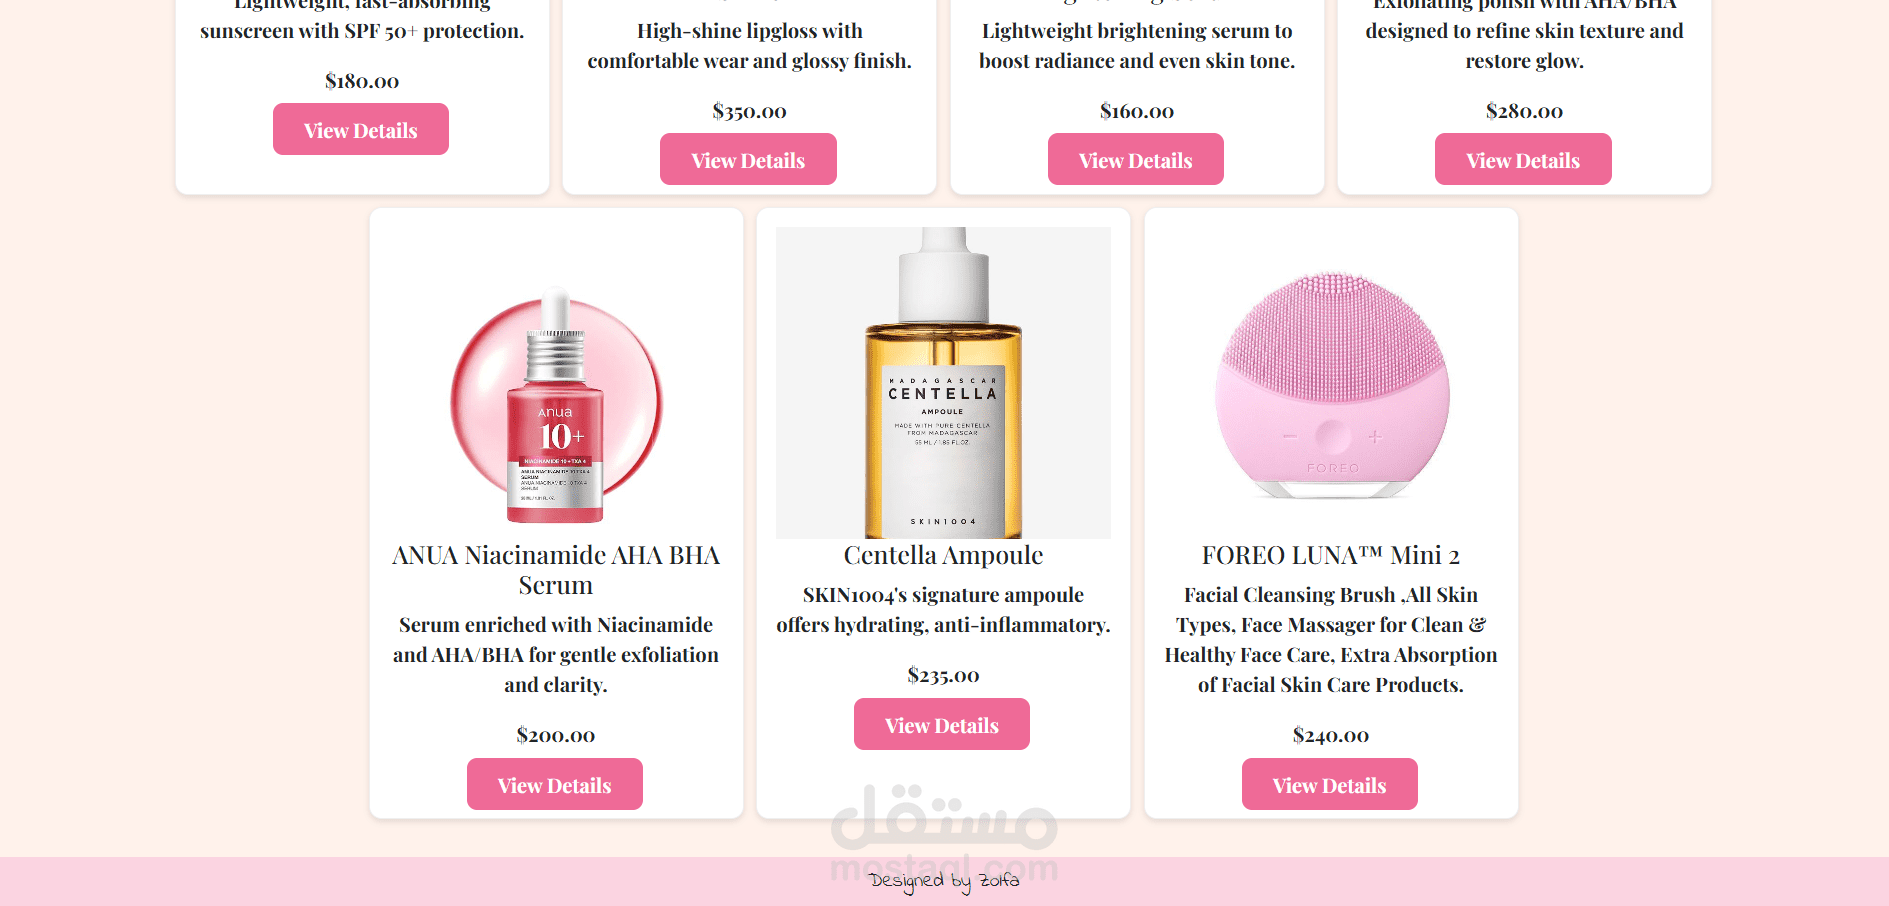The height and width of the screenshot is (906, 1889).
Task: Open View Details for Centella Ampoule
Action: 941,724
